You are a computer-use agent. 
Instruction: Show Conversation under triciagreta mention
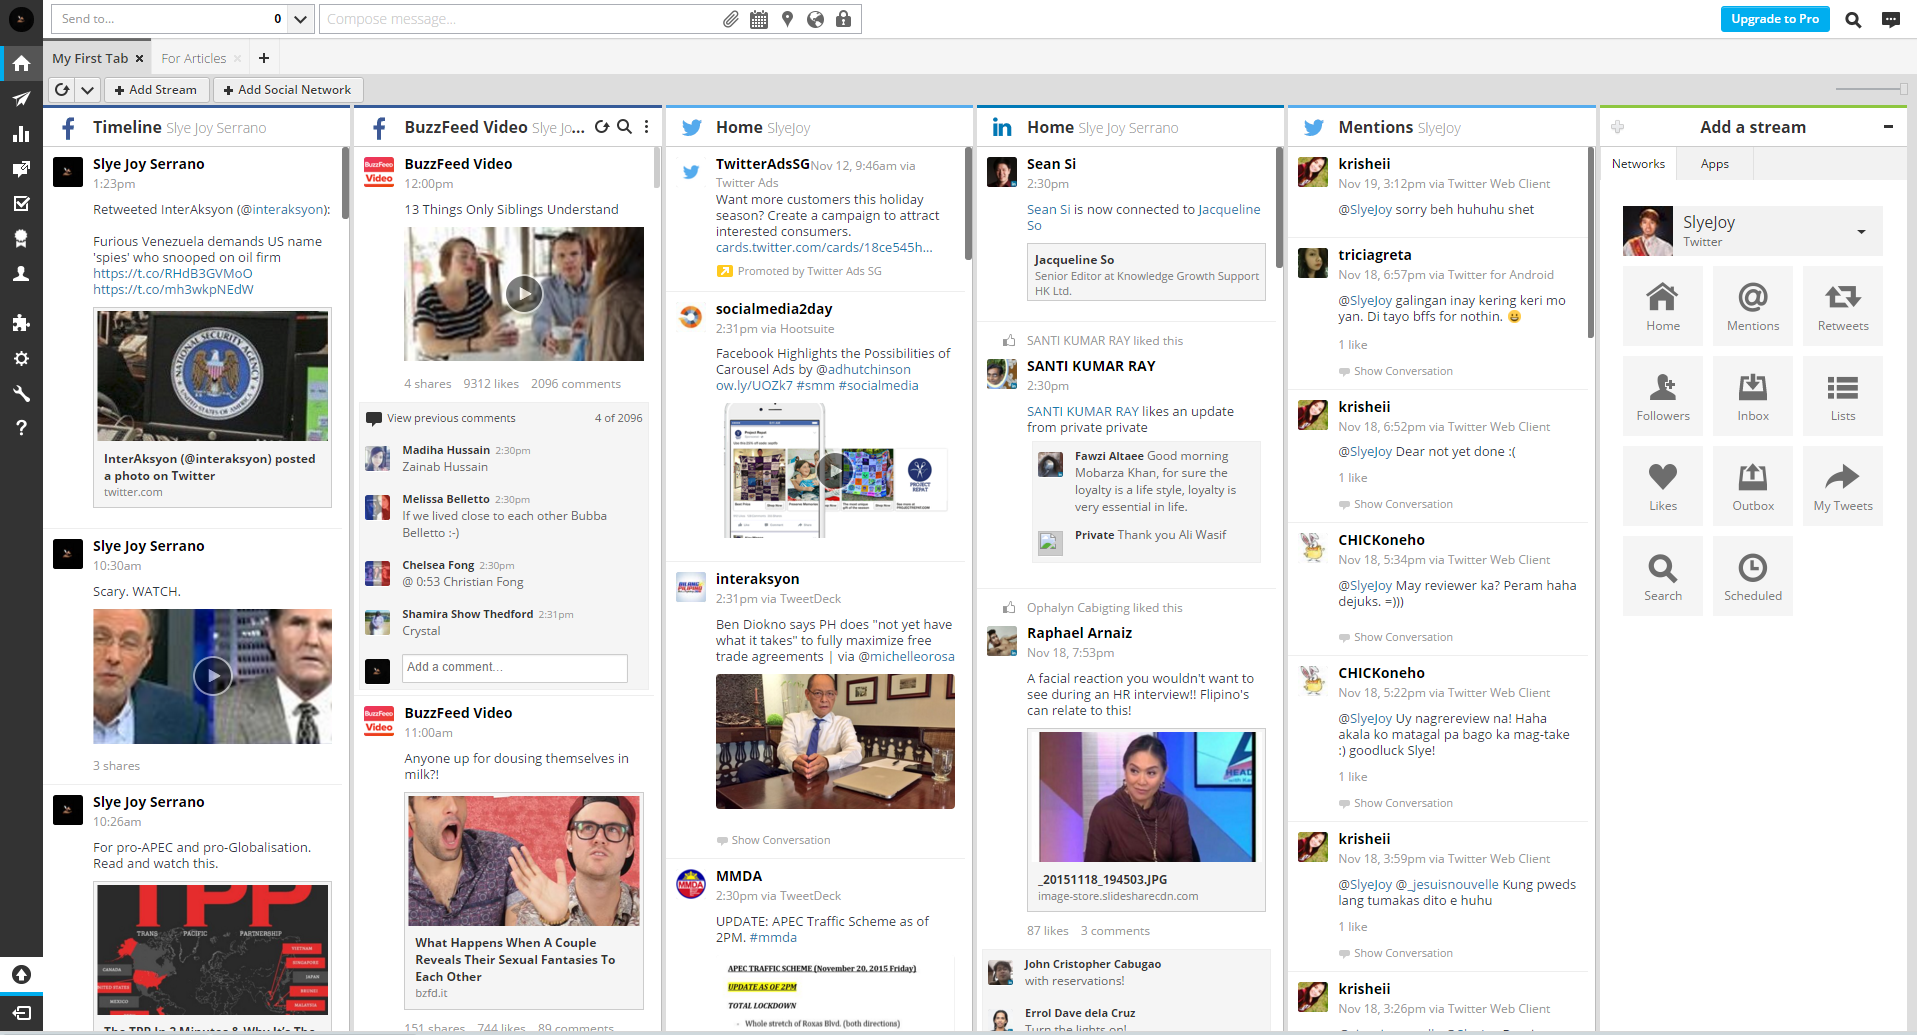1403,371
